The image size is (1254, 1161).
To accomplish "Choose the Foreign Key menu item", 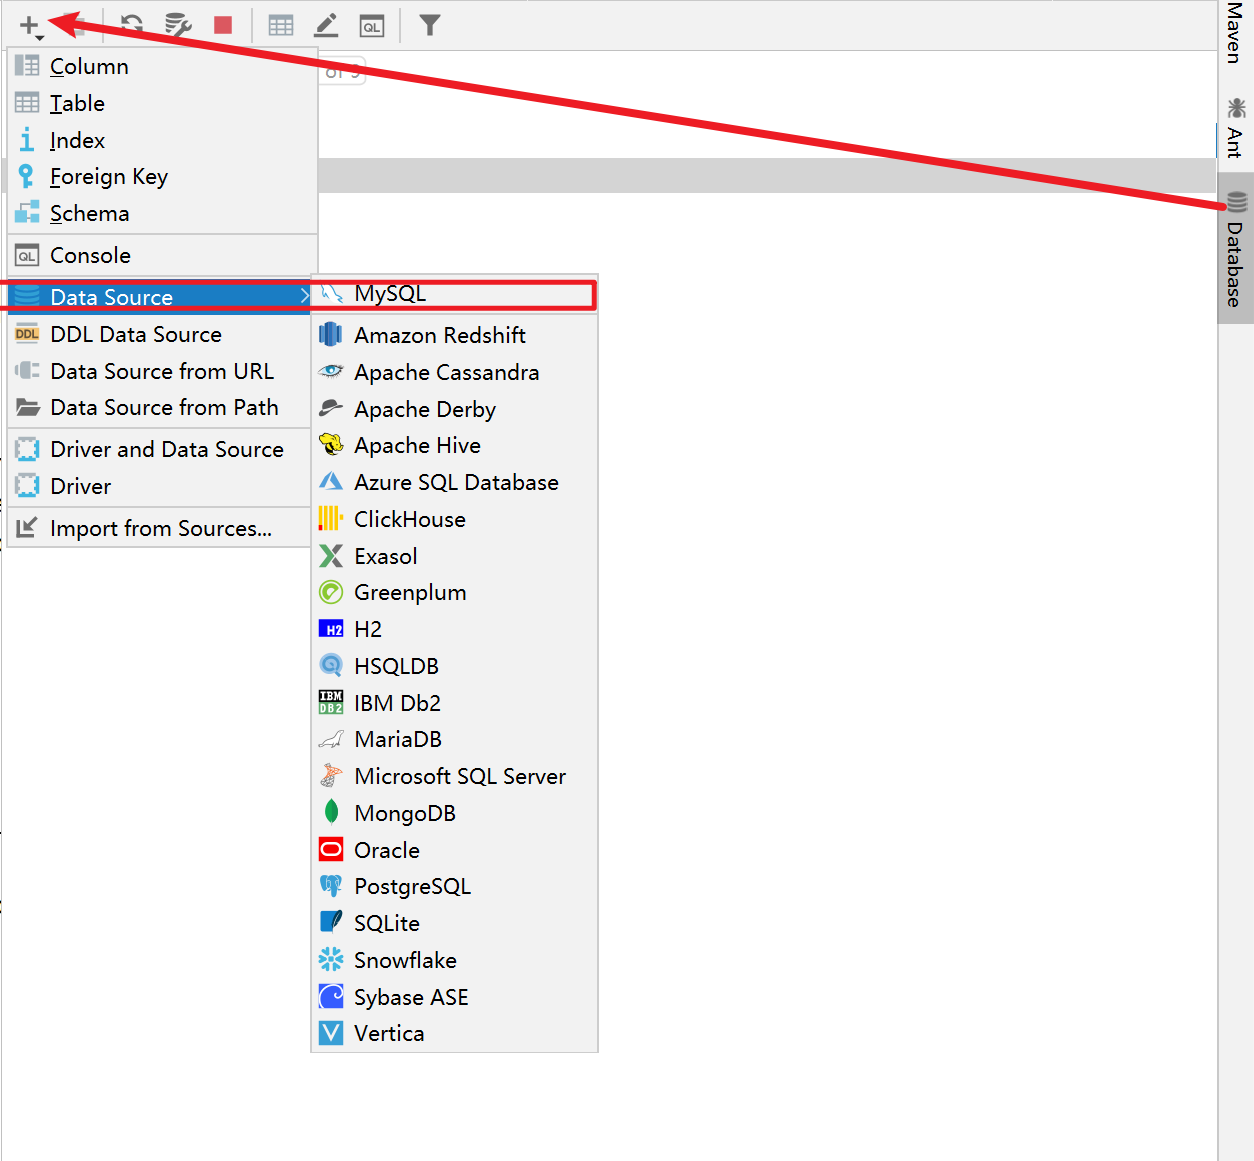I will point(162,177).
